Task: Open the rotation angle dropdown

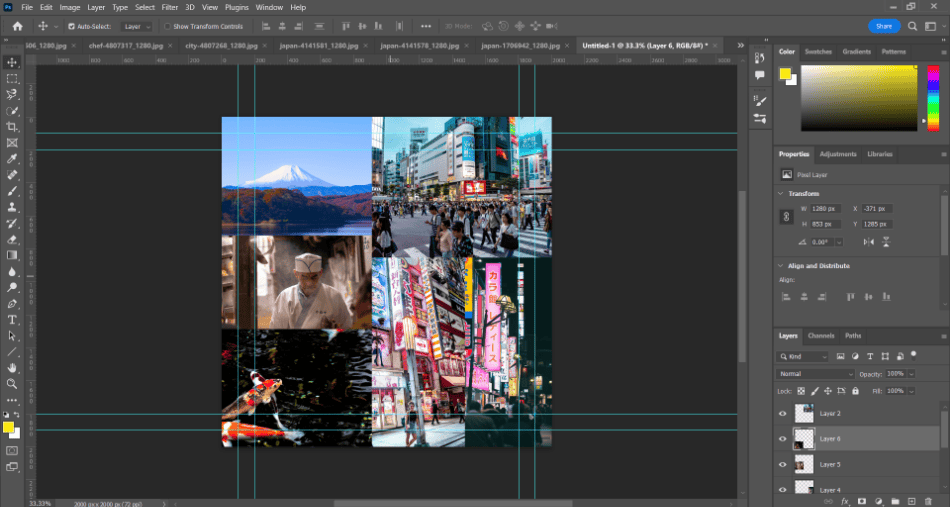Action: (x=839, y=242)
